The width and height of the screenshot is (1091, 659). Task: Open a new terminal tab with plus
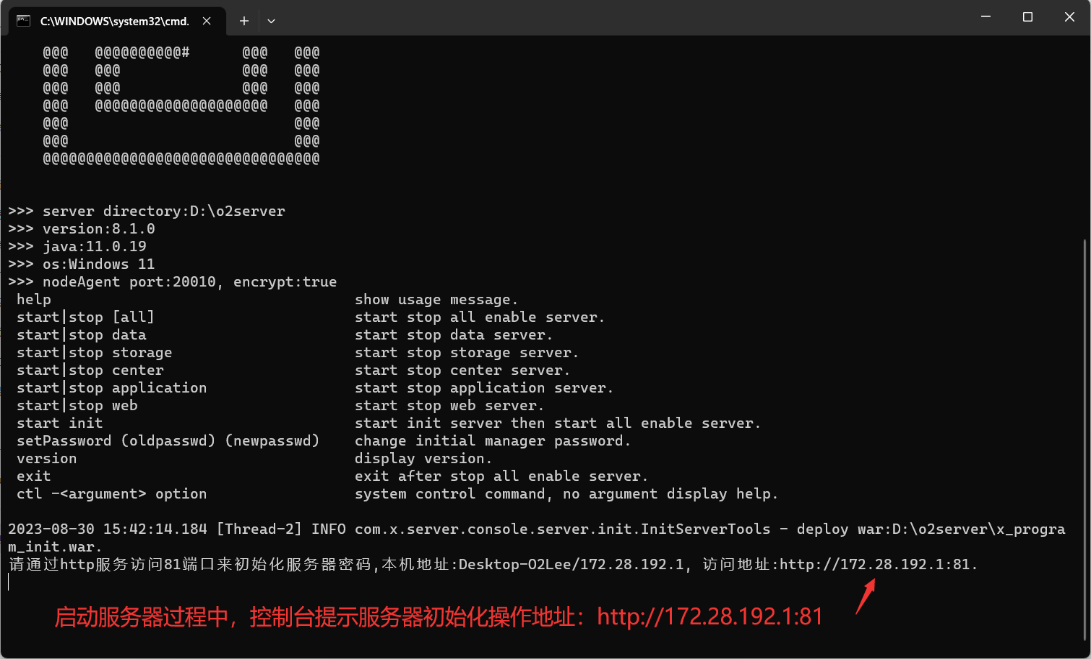244,21
